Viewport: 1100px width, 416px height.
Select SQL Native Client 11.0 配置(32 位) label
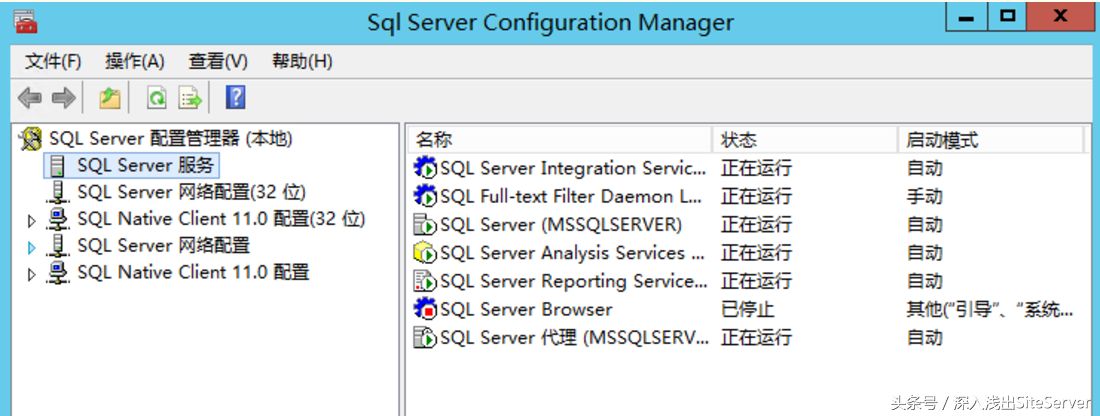tap(222, 219)
